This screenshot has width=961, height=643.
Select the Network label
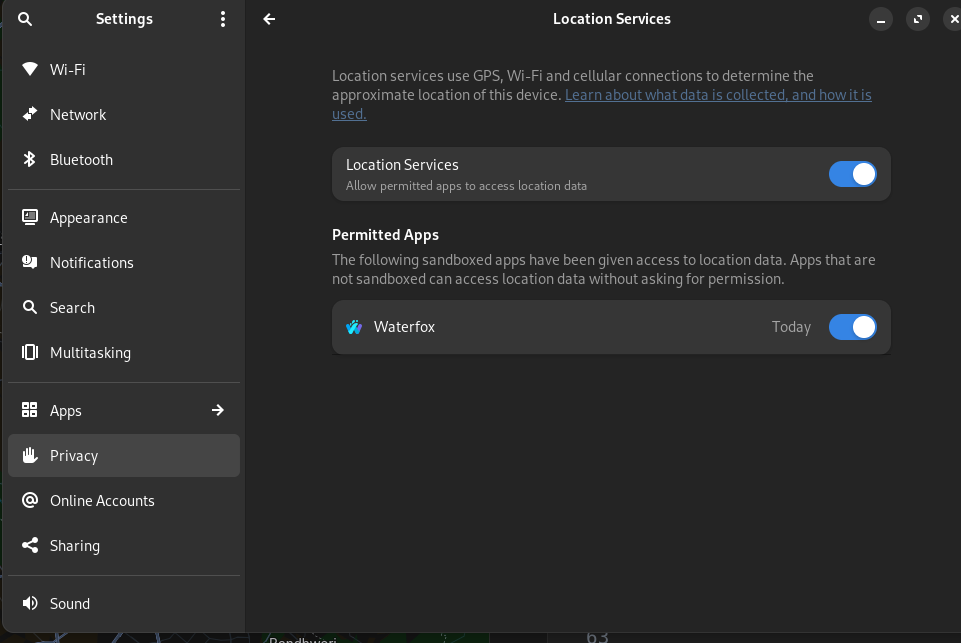[x=78, y=115]
